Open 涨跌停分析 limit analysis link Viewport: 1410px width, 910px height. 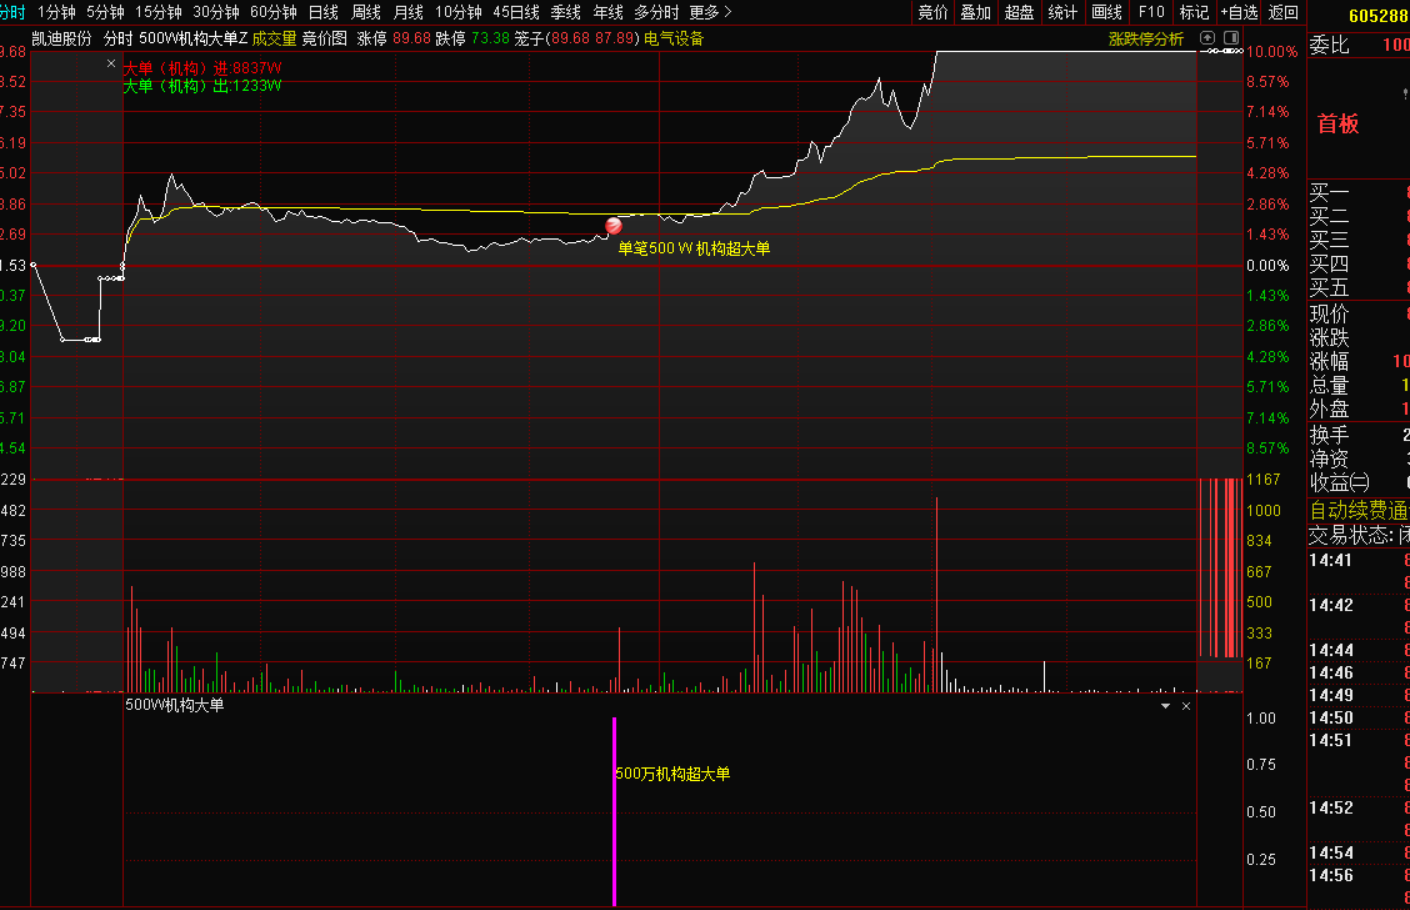tap(1145, 39)
